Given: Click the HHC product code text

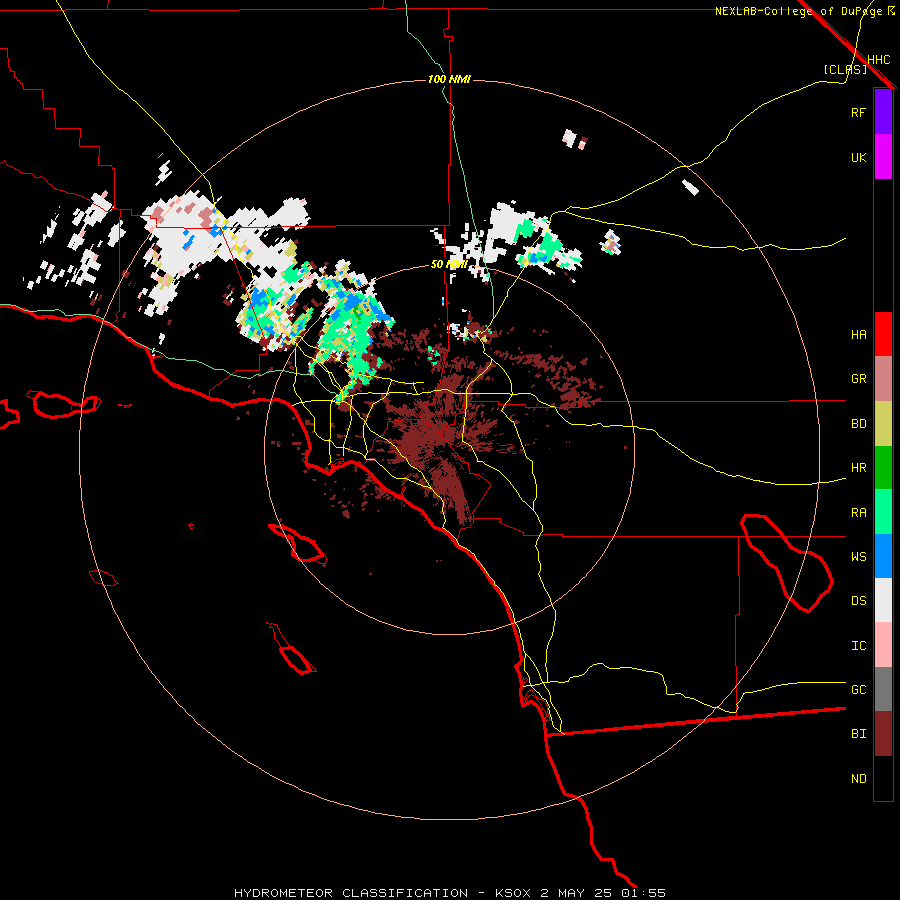Looking at the screenshot, I should (x=878, y=60).
